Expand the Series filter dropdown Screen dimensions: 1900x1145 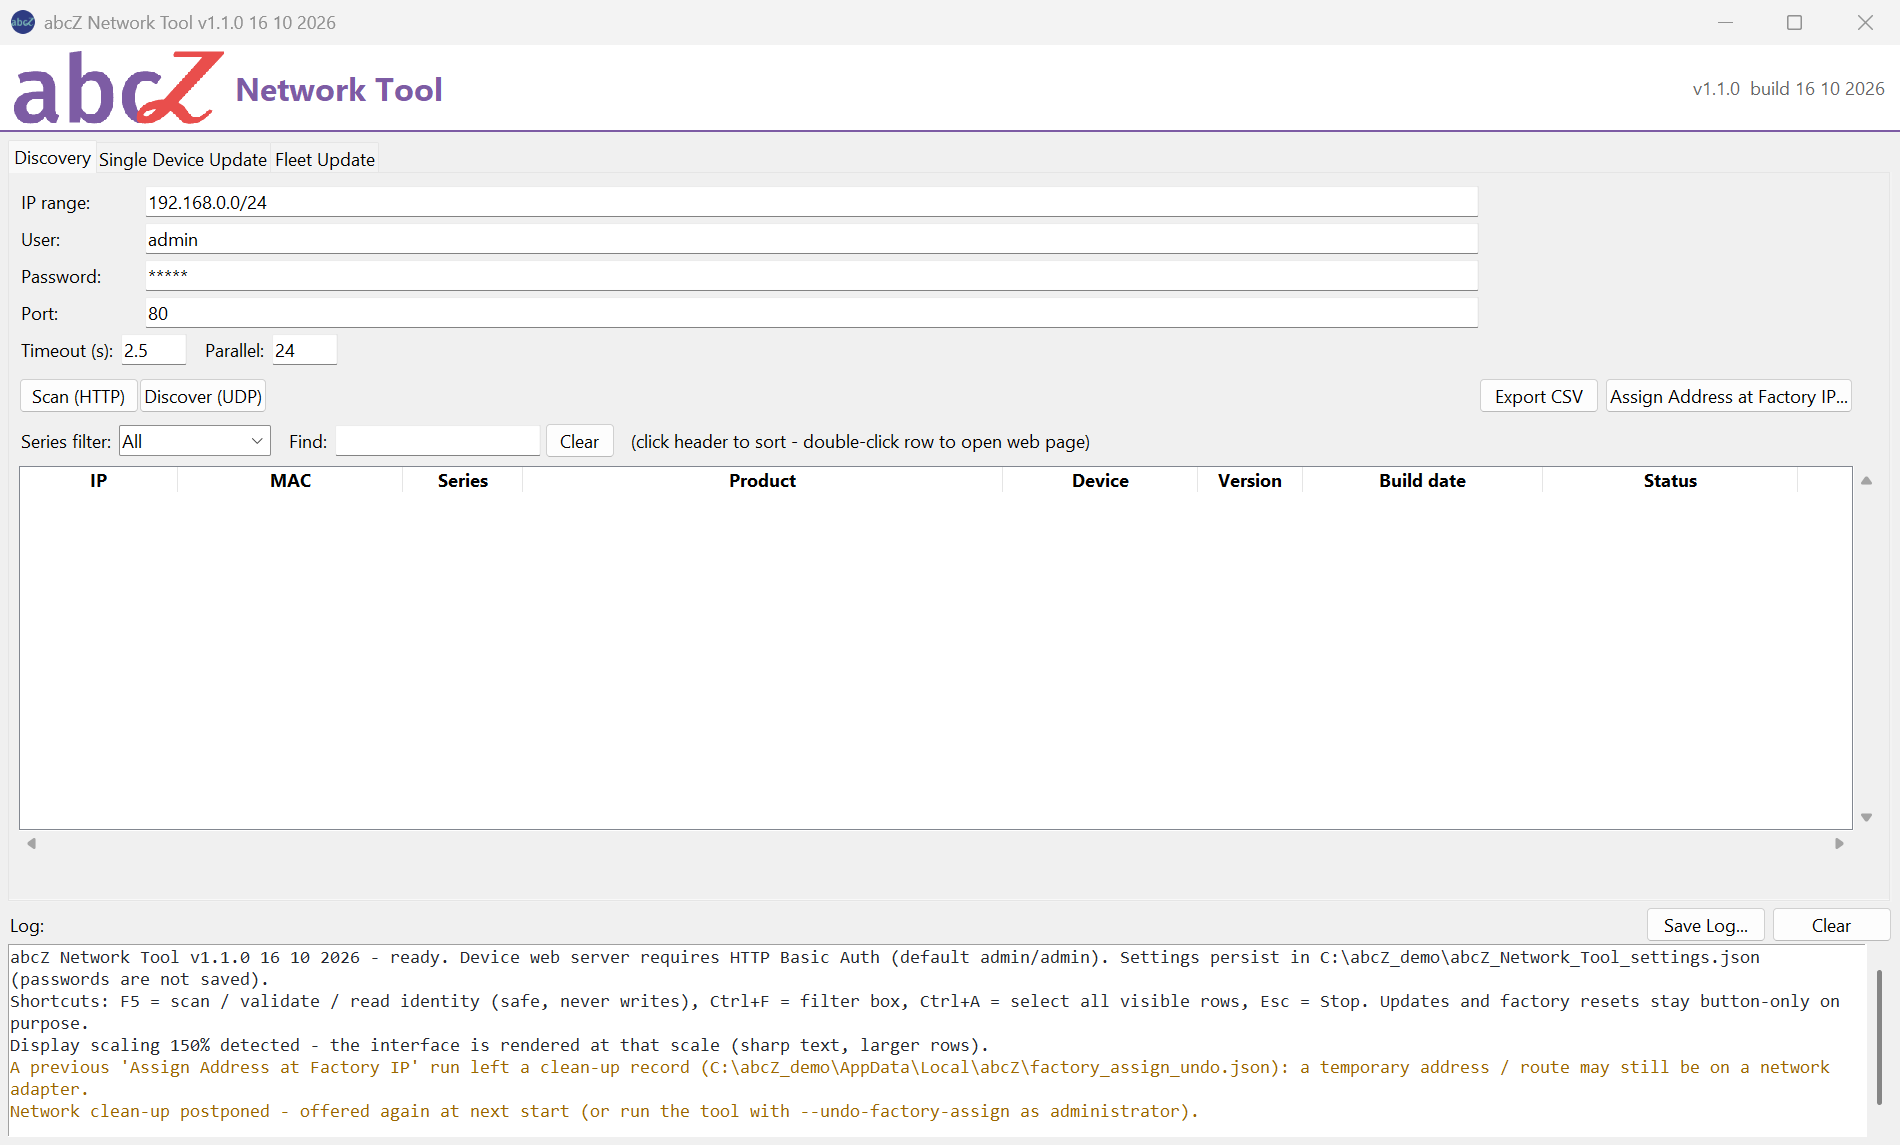[195, 441]
